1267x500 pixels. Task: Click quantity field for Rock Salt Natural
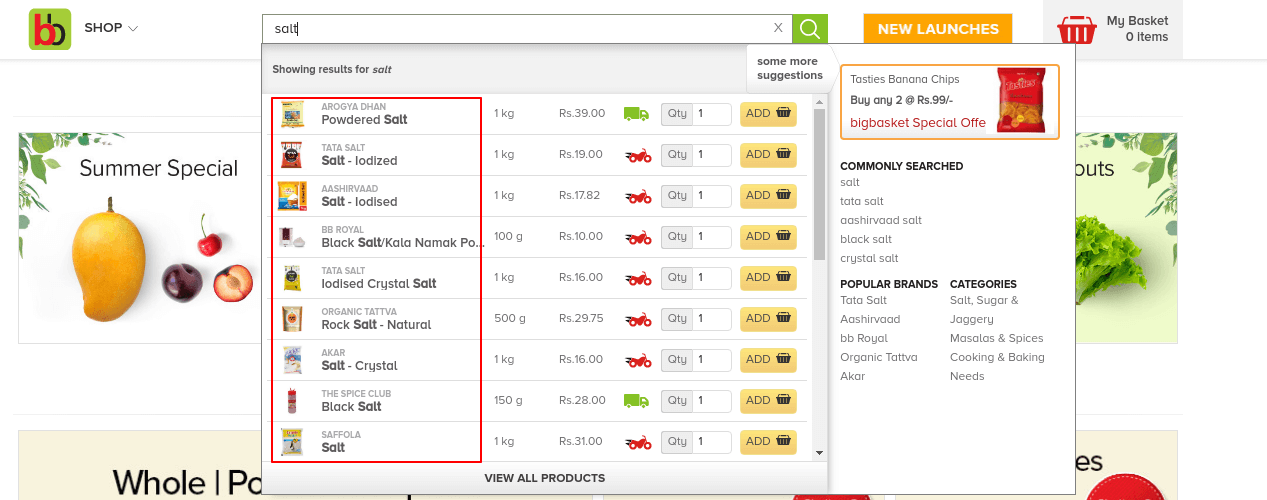click(714, 319)
